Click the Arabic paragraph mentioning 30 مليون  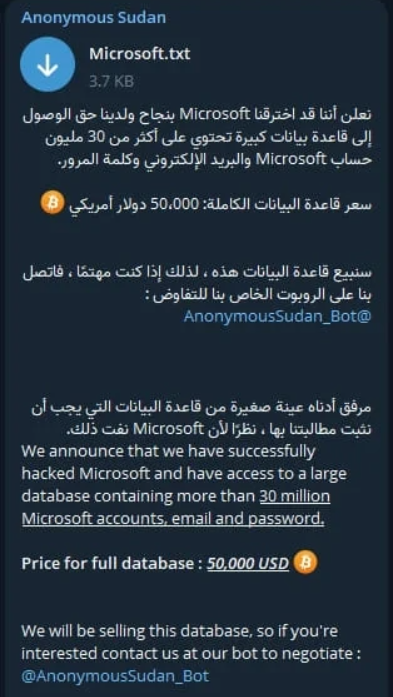click(196, 138)
